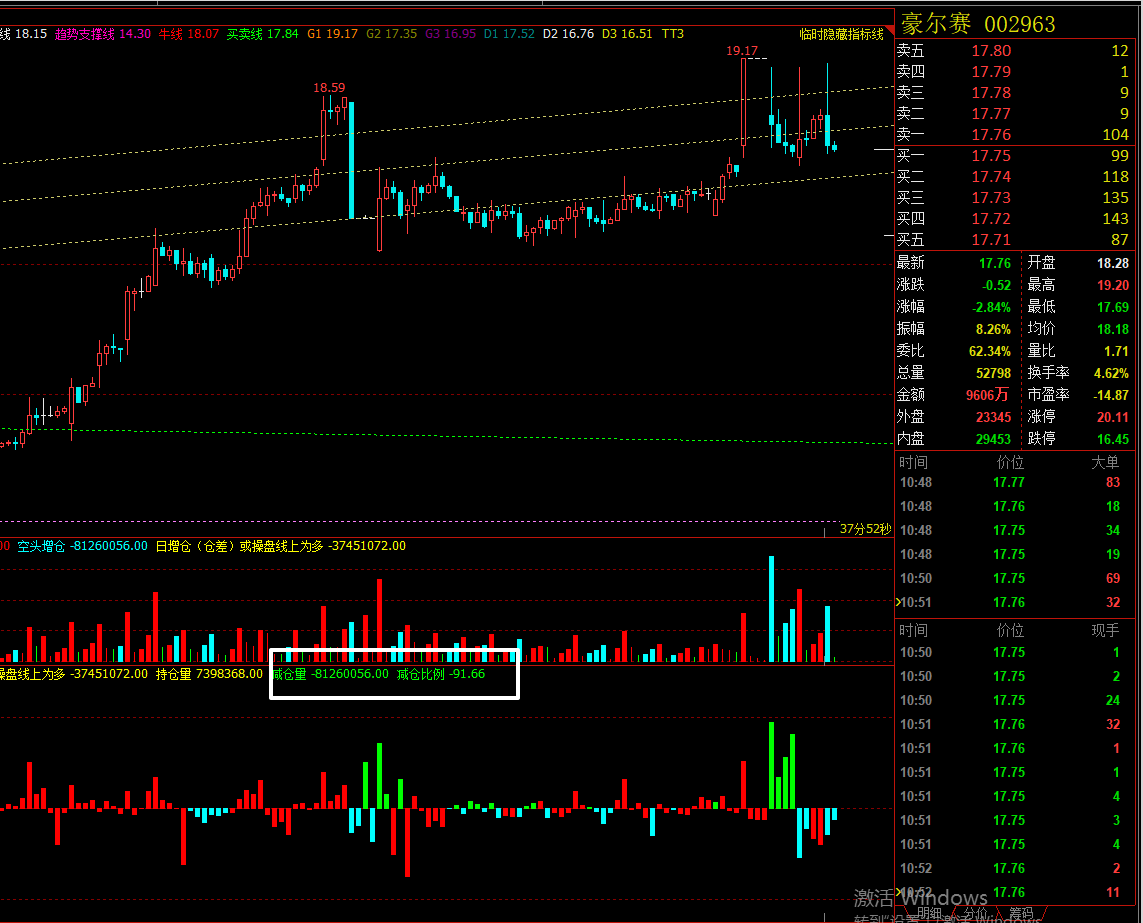Click the 换手率 value 4.62%

(x=1111, y=373)
